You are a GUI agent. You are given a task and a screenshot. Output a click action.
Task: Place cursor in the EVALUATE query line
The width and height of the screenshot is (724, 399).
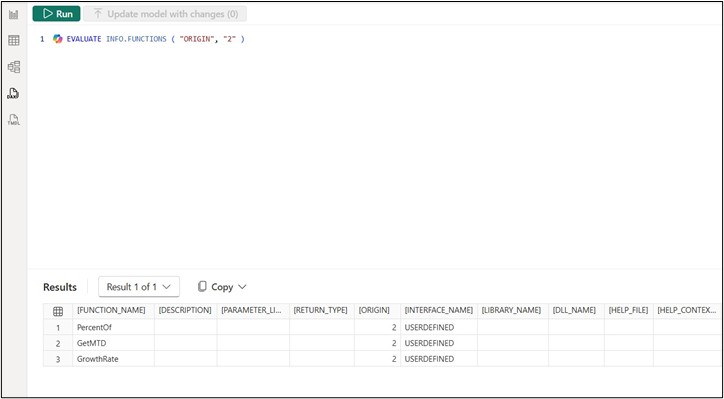(x=156, y=39)
